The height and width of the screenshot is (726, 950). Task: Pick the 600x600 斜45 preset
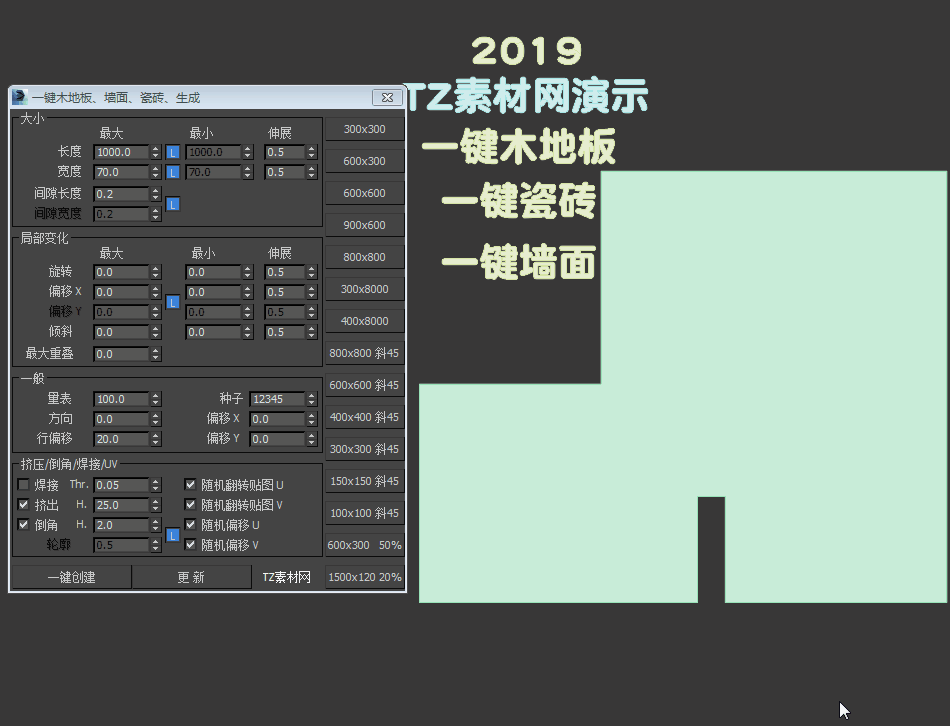(365, 385)
